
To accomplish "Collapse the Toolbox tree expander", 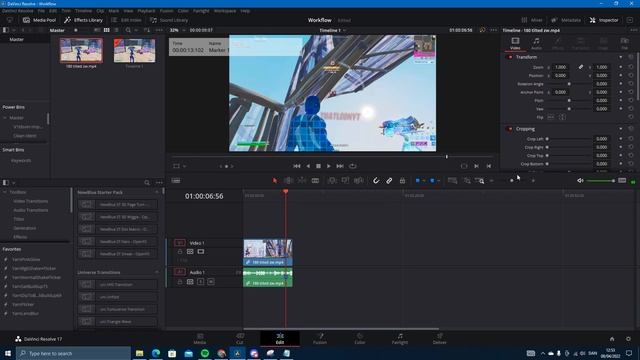I will pyautogui.click(x=5, y=192).
